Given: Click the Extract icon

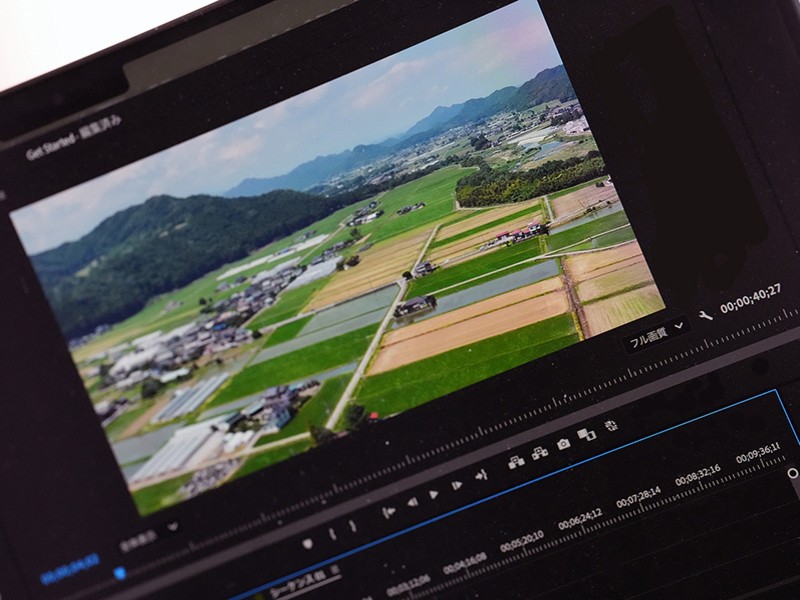Looking at the screenshot, I should (540, 452).
